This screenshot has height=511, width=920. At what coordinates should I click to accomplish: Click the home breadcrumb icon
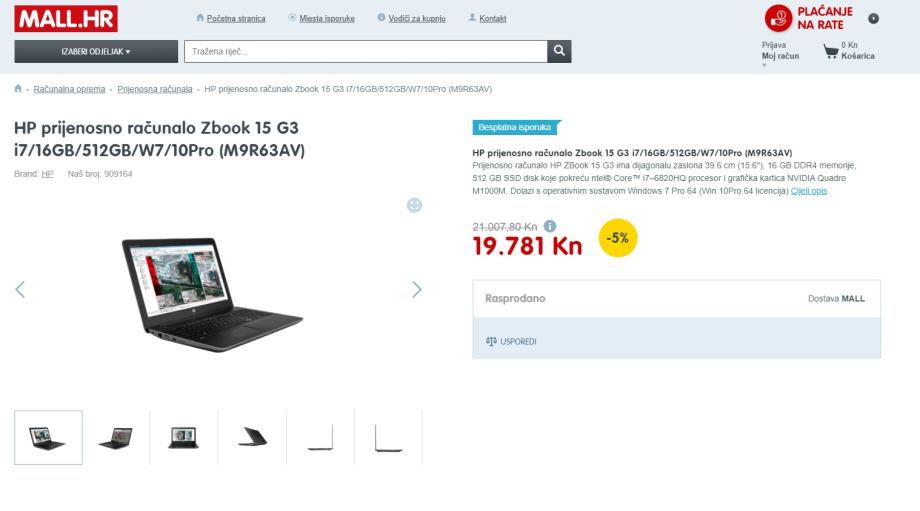coord(18,89)
